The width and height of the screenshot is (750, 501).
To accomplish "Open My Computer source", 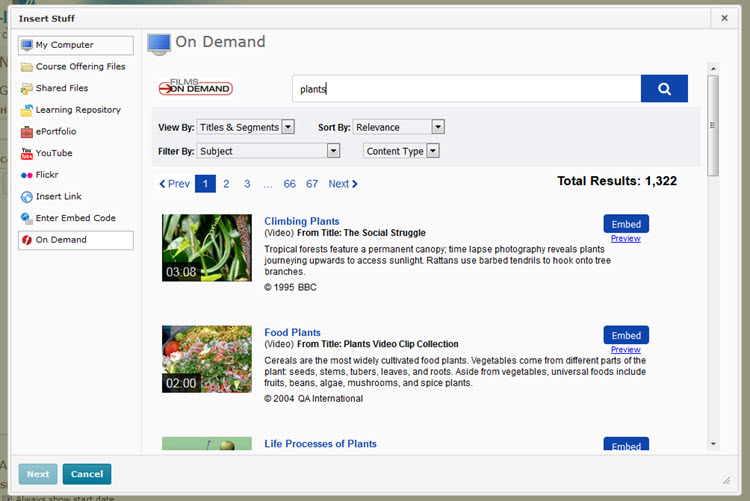I will (x=76, y=45).
